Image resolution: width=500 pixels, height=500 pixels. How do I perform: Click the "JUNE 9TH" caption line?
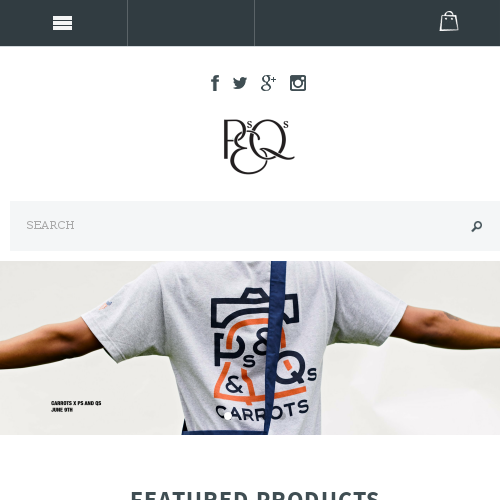click(x=62, y=410)
